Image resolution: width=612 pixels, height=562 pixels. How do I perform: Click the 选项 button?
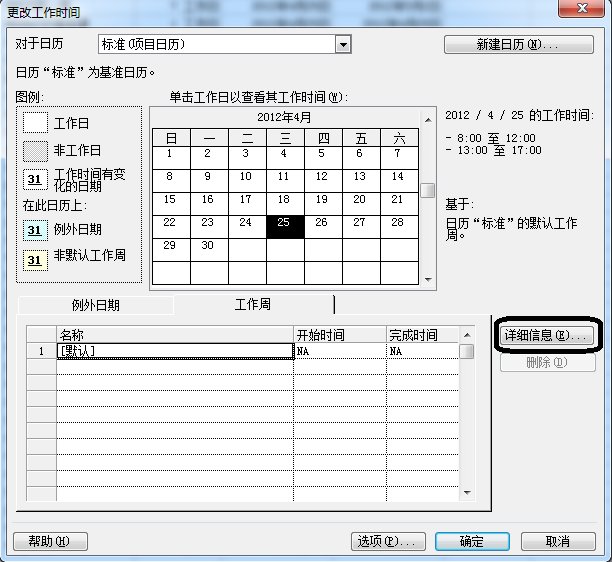click(388, 541)
